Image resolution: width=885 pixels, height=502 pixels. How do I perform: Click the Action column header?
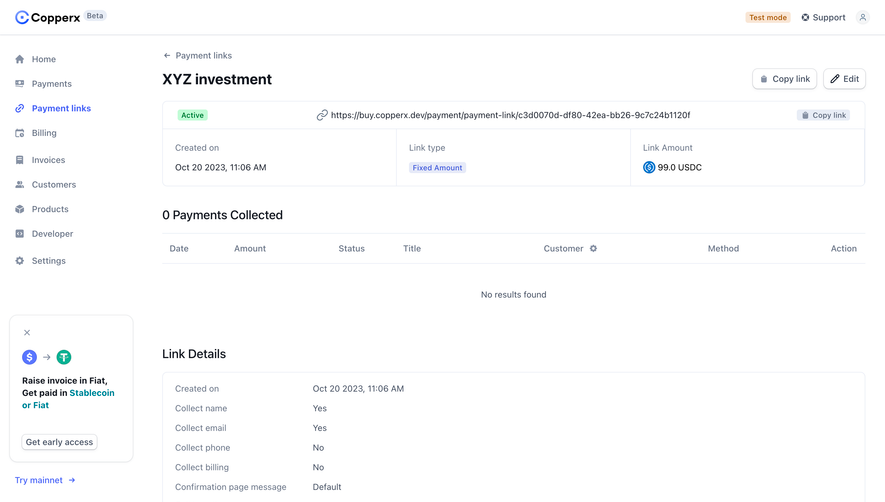[843, 248]
